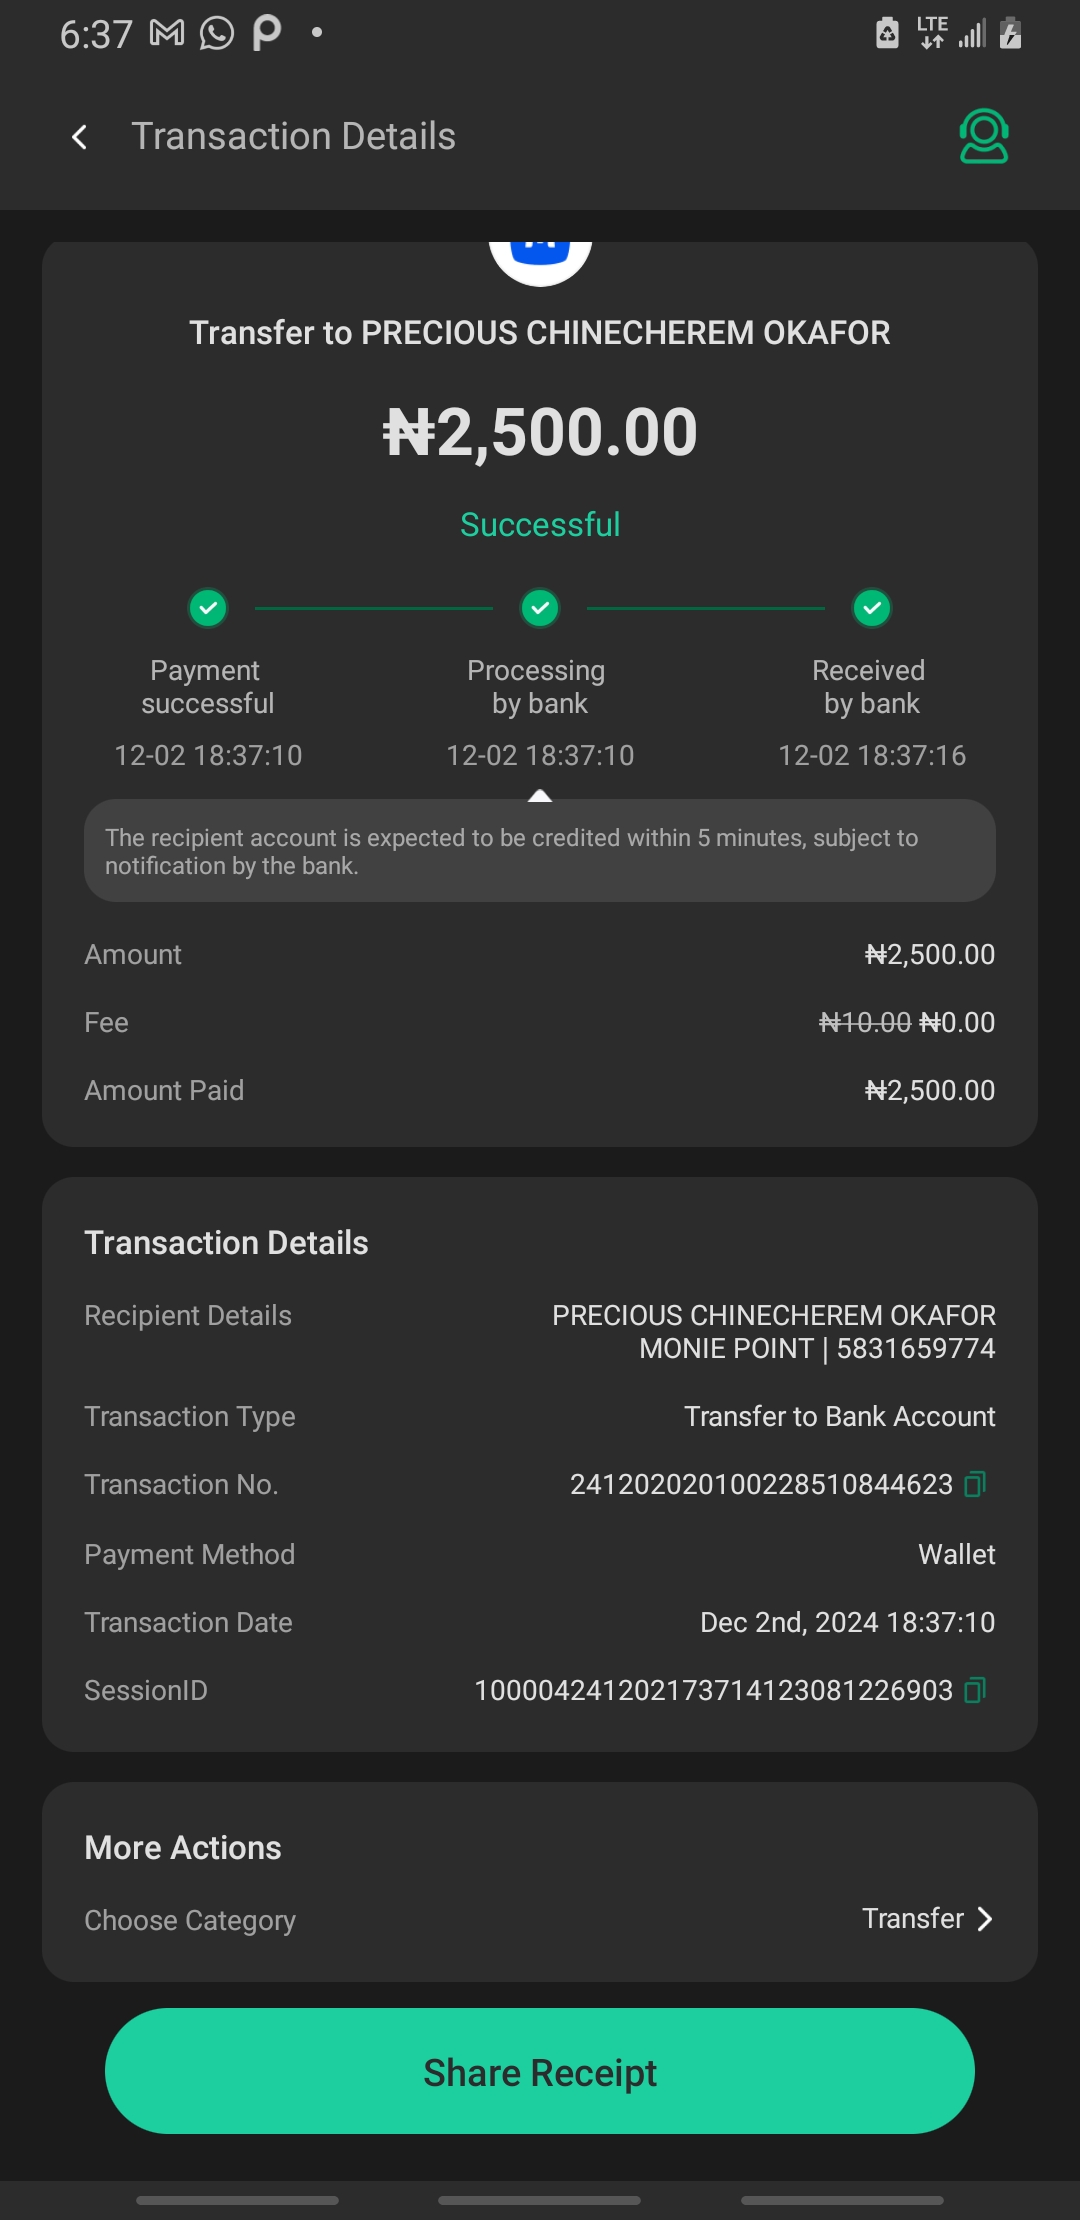Copy the Transaction No. value

point(975,1484)
